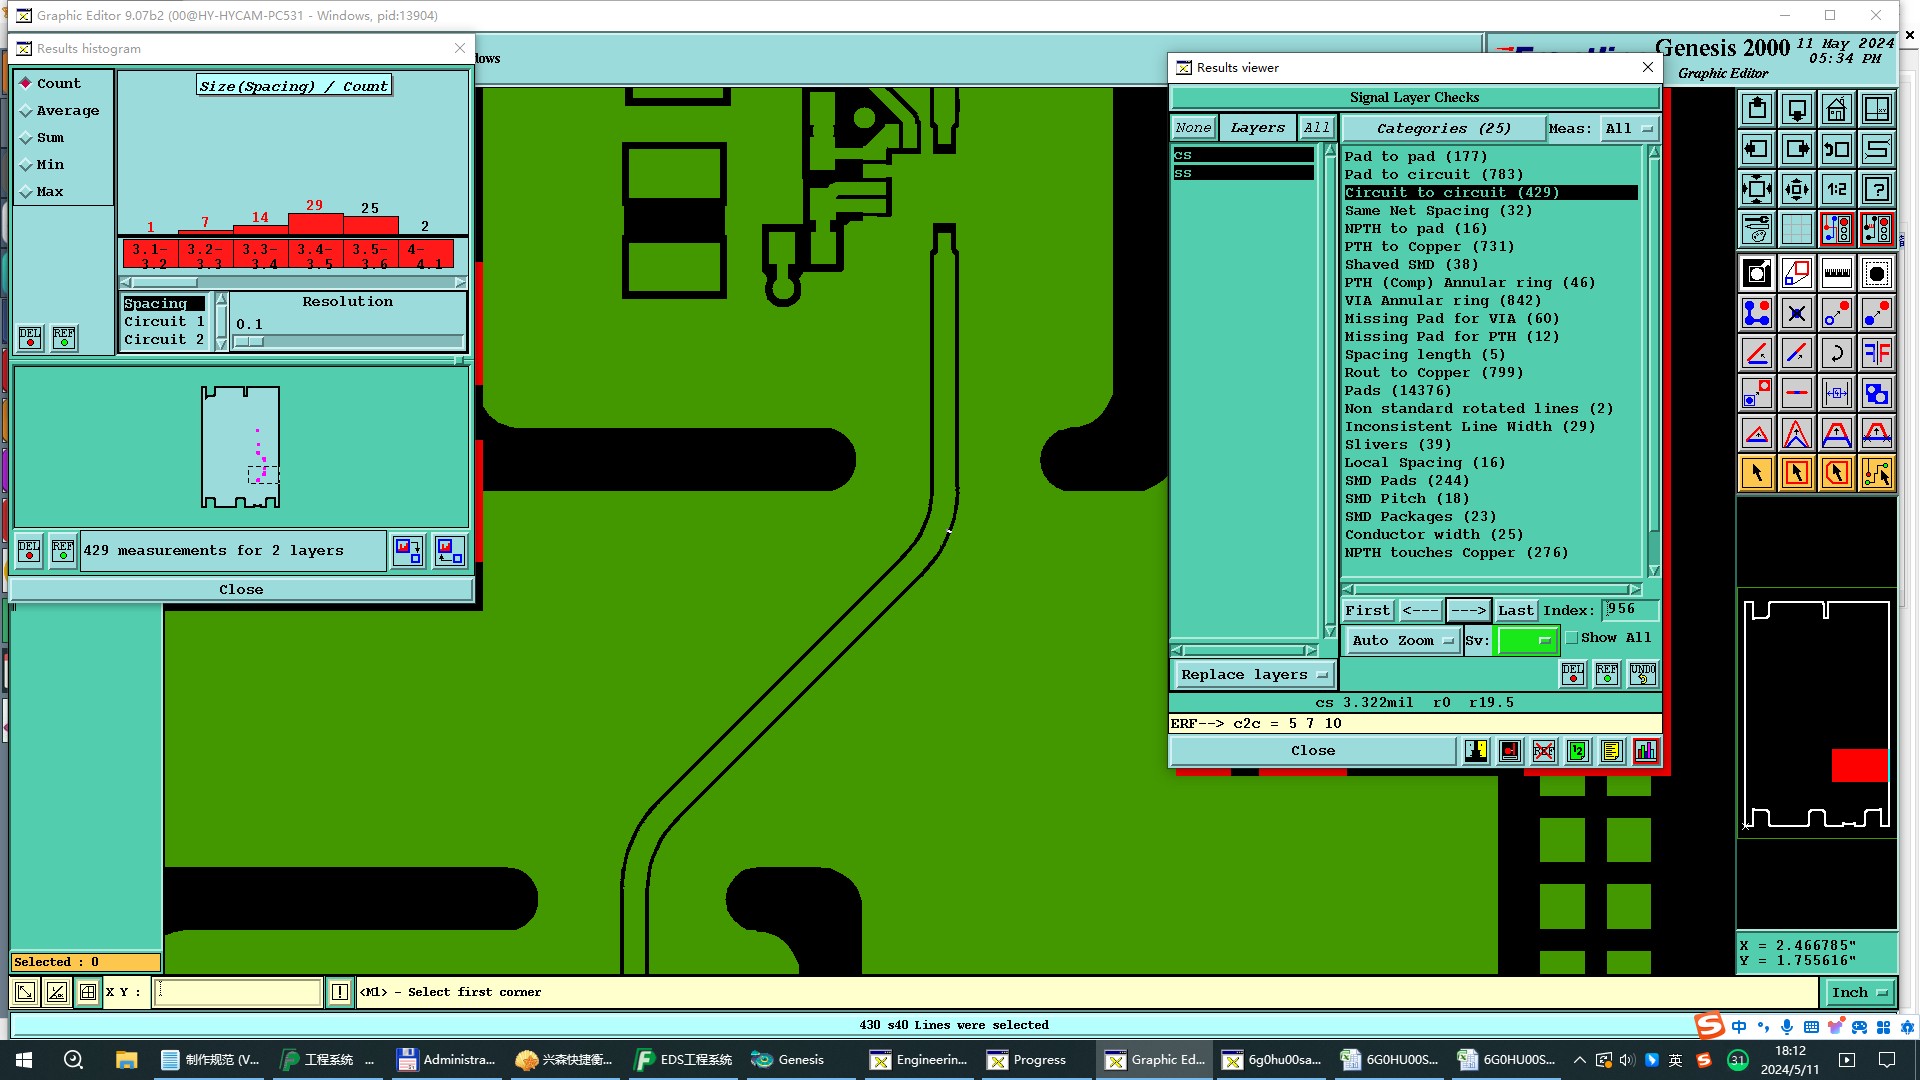Click the All layers button
The width and height of the screenshot is (1920, 1080).
coord(1317,128)
